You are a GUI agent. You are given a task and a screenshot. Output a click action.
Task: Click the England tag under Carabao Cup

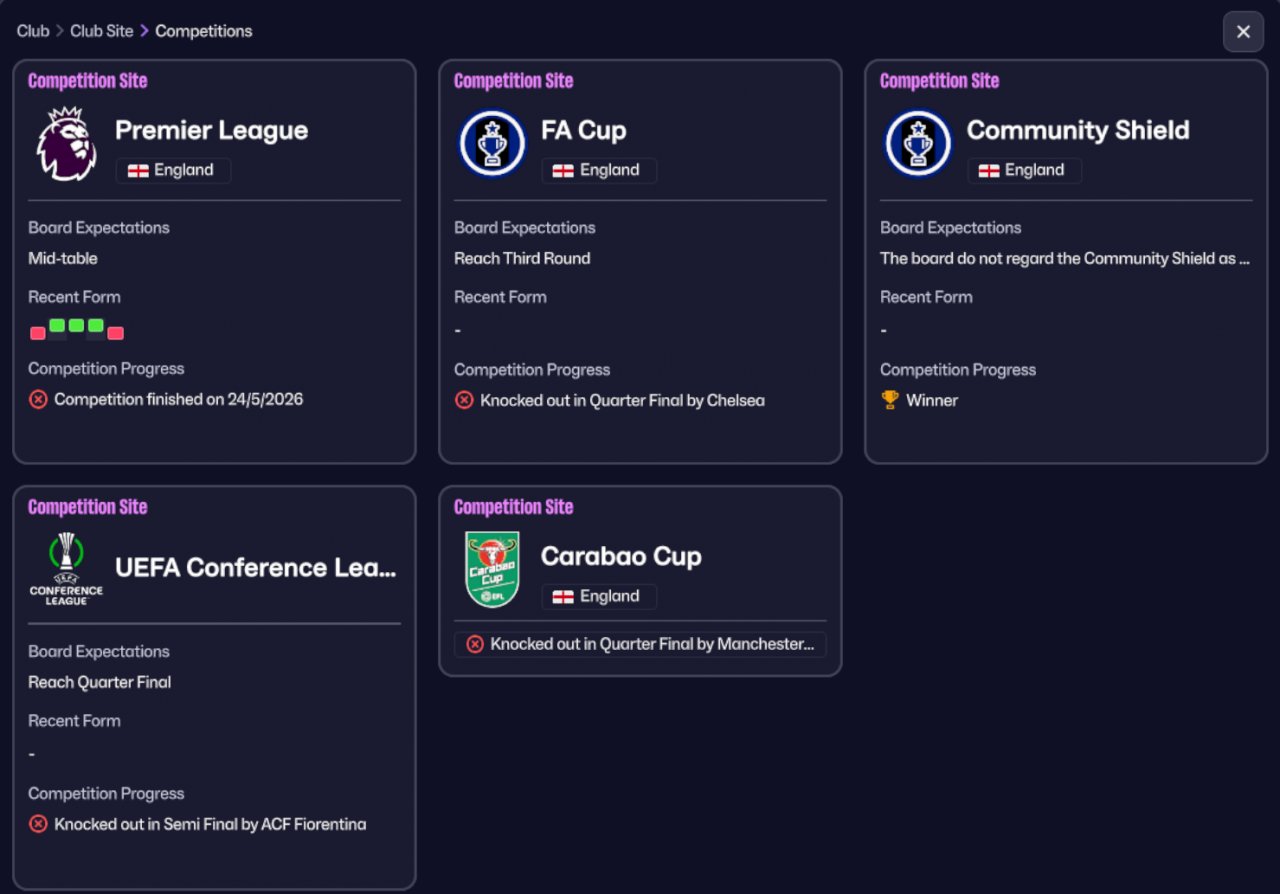[599, 596]
